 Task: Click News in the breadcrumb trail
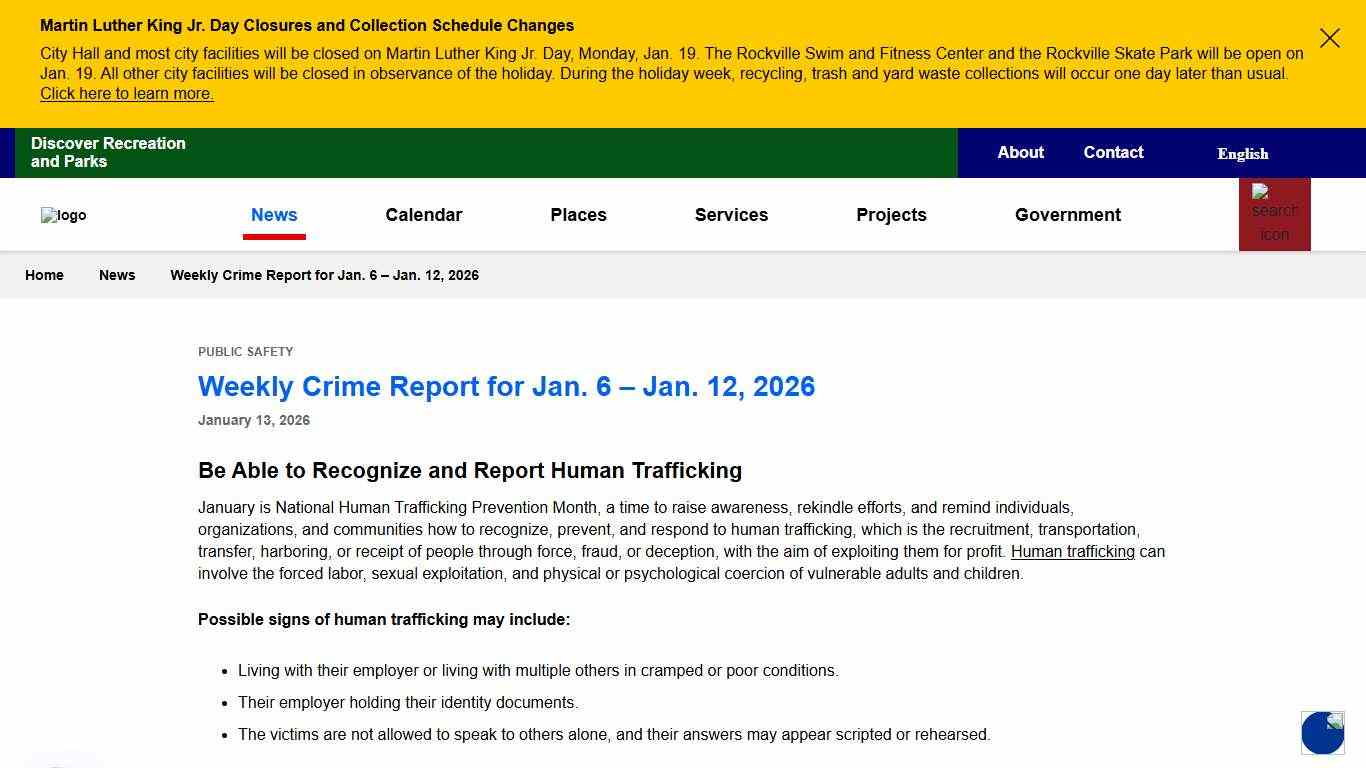[x=117, y=275]
